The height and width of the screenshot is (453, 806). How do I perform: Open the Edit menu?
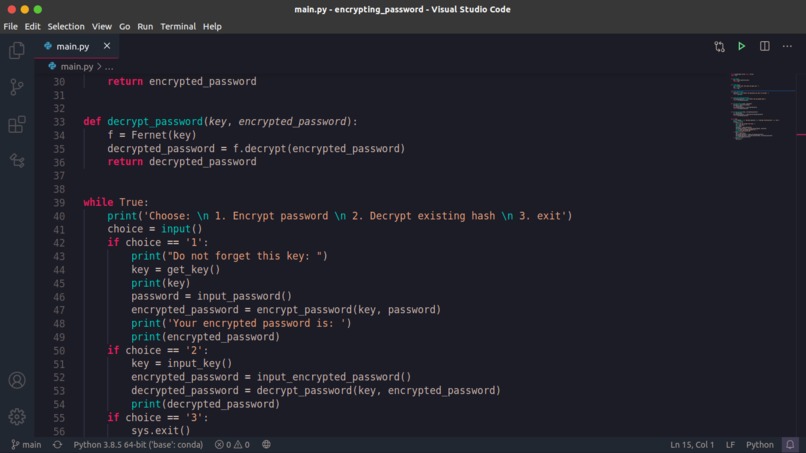tap(32, 26)
